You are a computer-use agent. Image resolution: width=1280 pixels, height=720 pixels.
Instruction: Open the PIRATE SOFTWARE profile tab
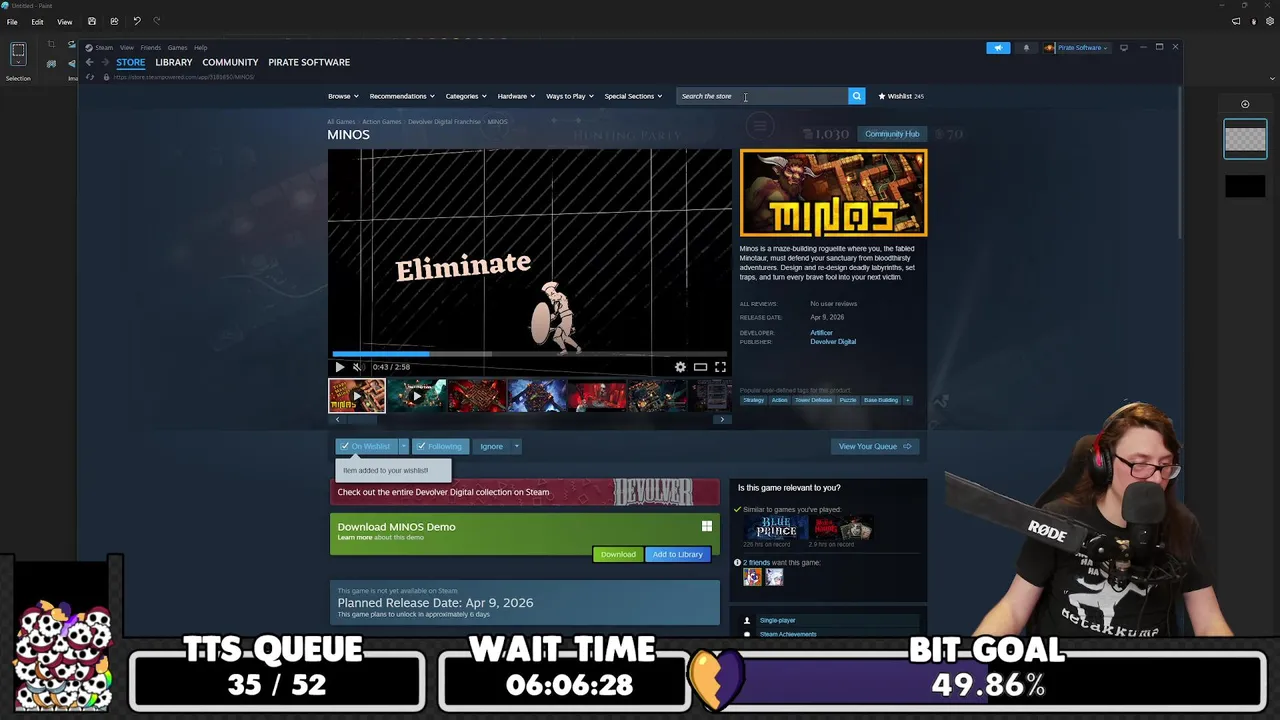point(309,62)
